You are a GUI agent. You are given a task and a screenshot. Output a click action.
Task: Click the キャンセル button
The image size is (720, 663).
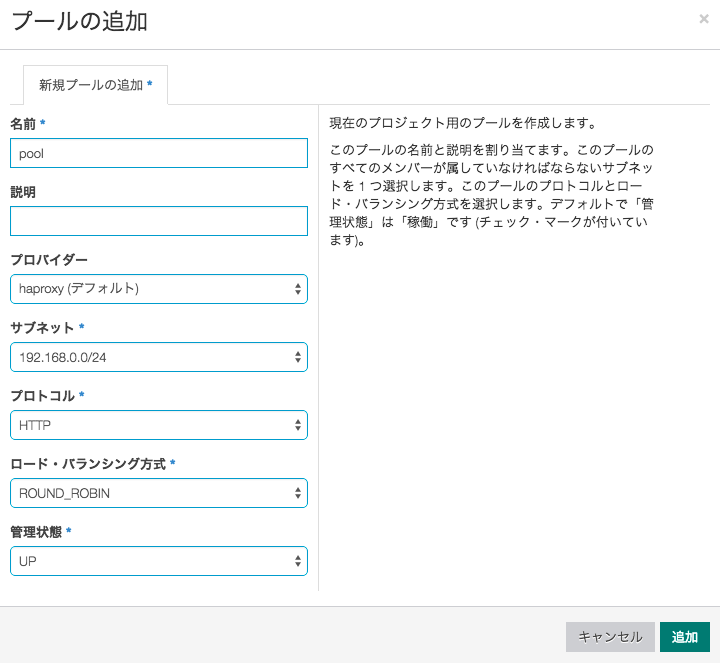pyautogui.click(x=610, y=637)
